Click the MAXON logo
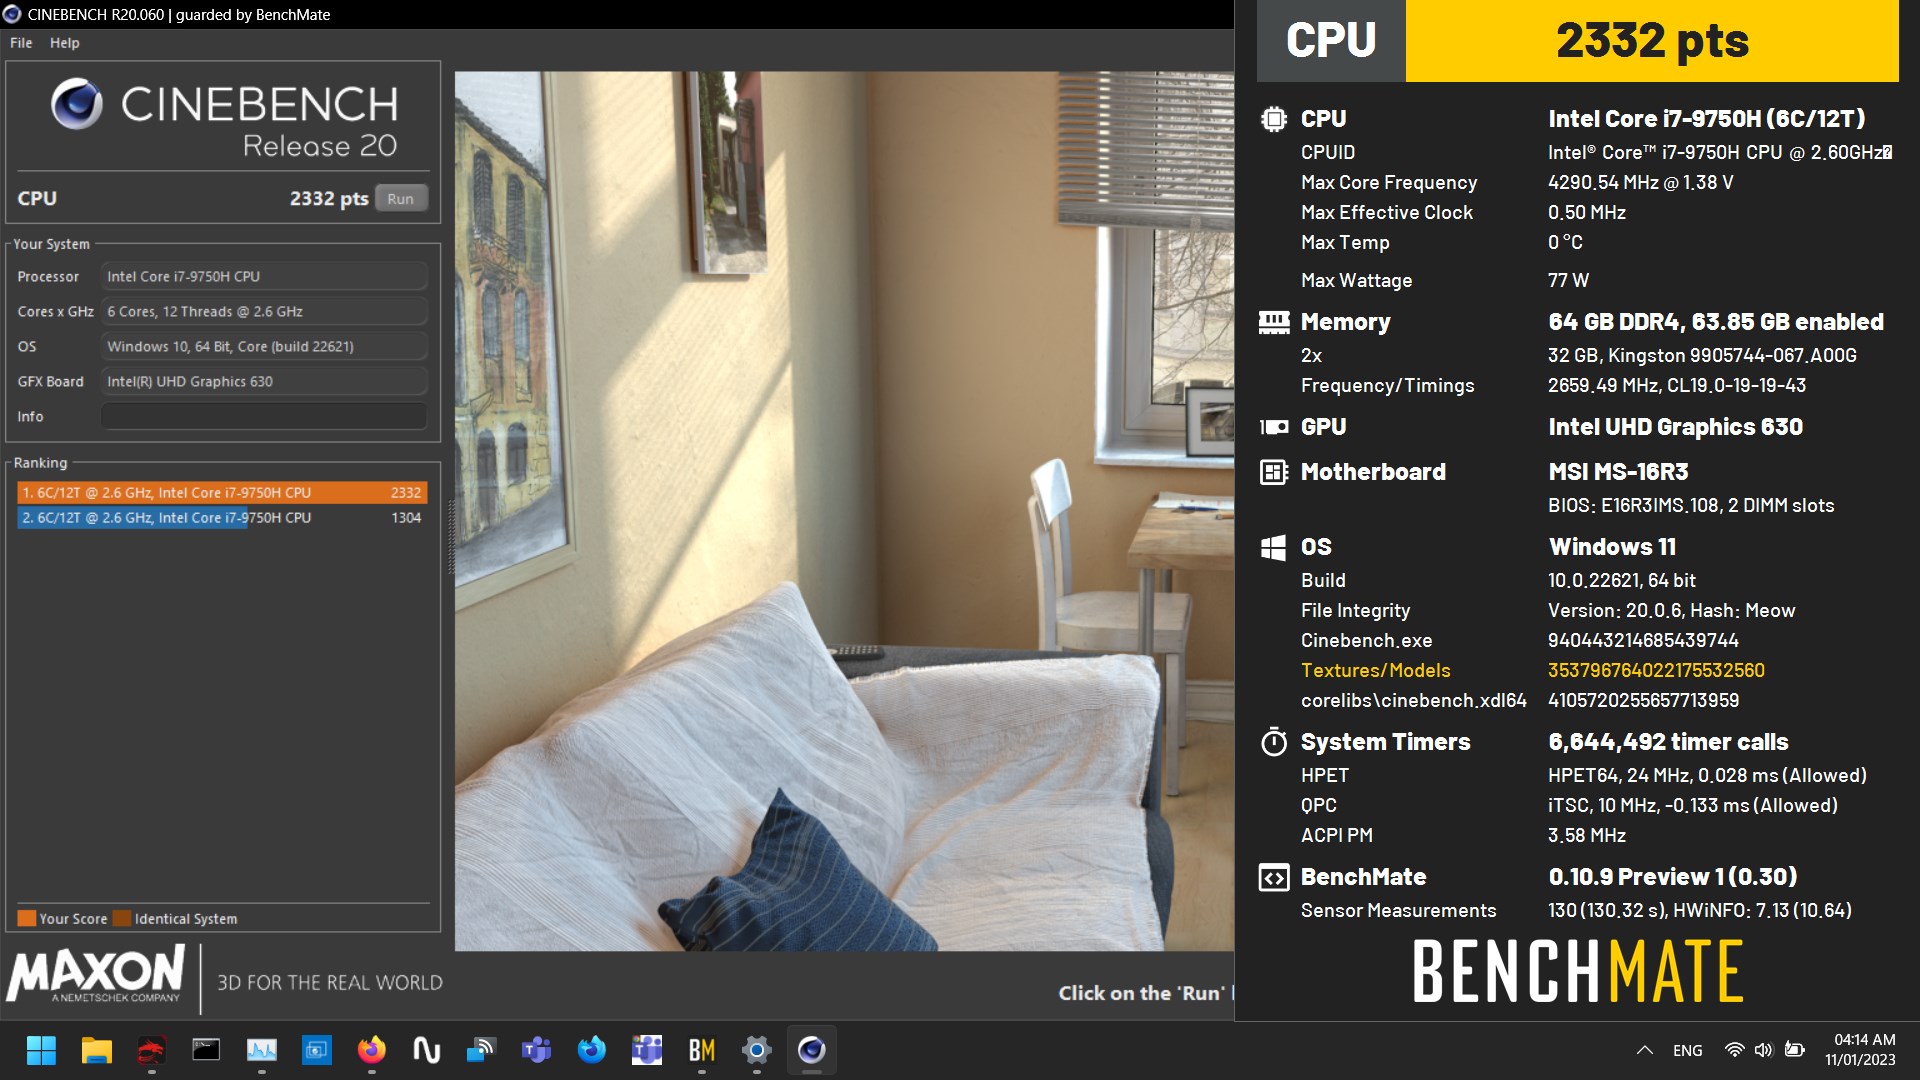 tap(96, 975)
